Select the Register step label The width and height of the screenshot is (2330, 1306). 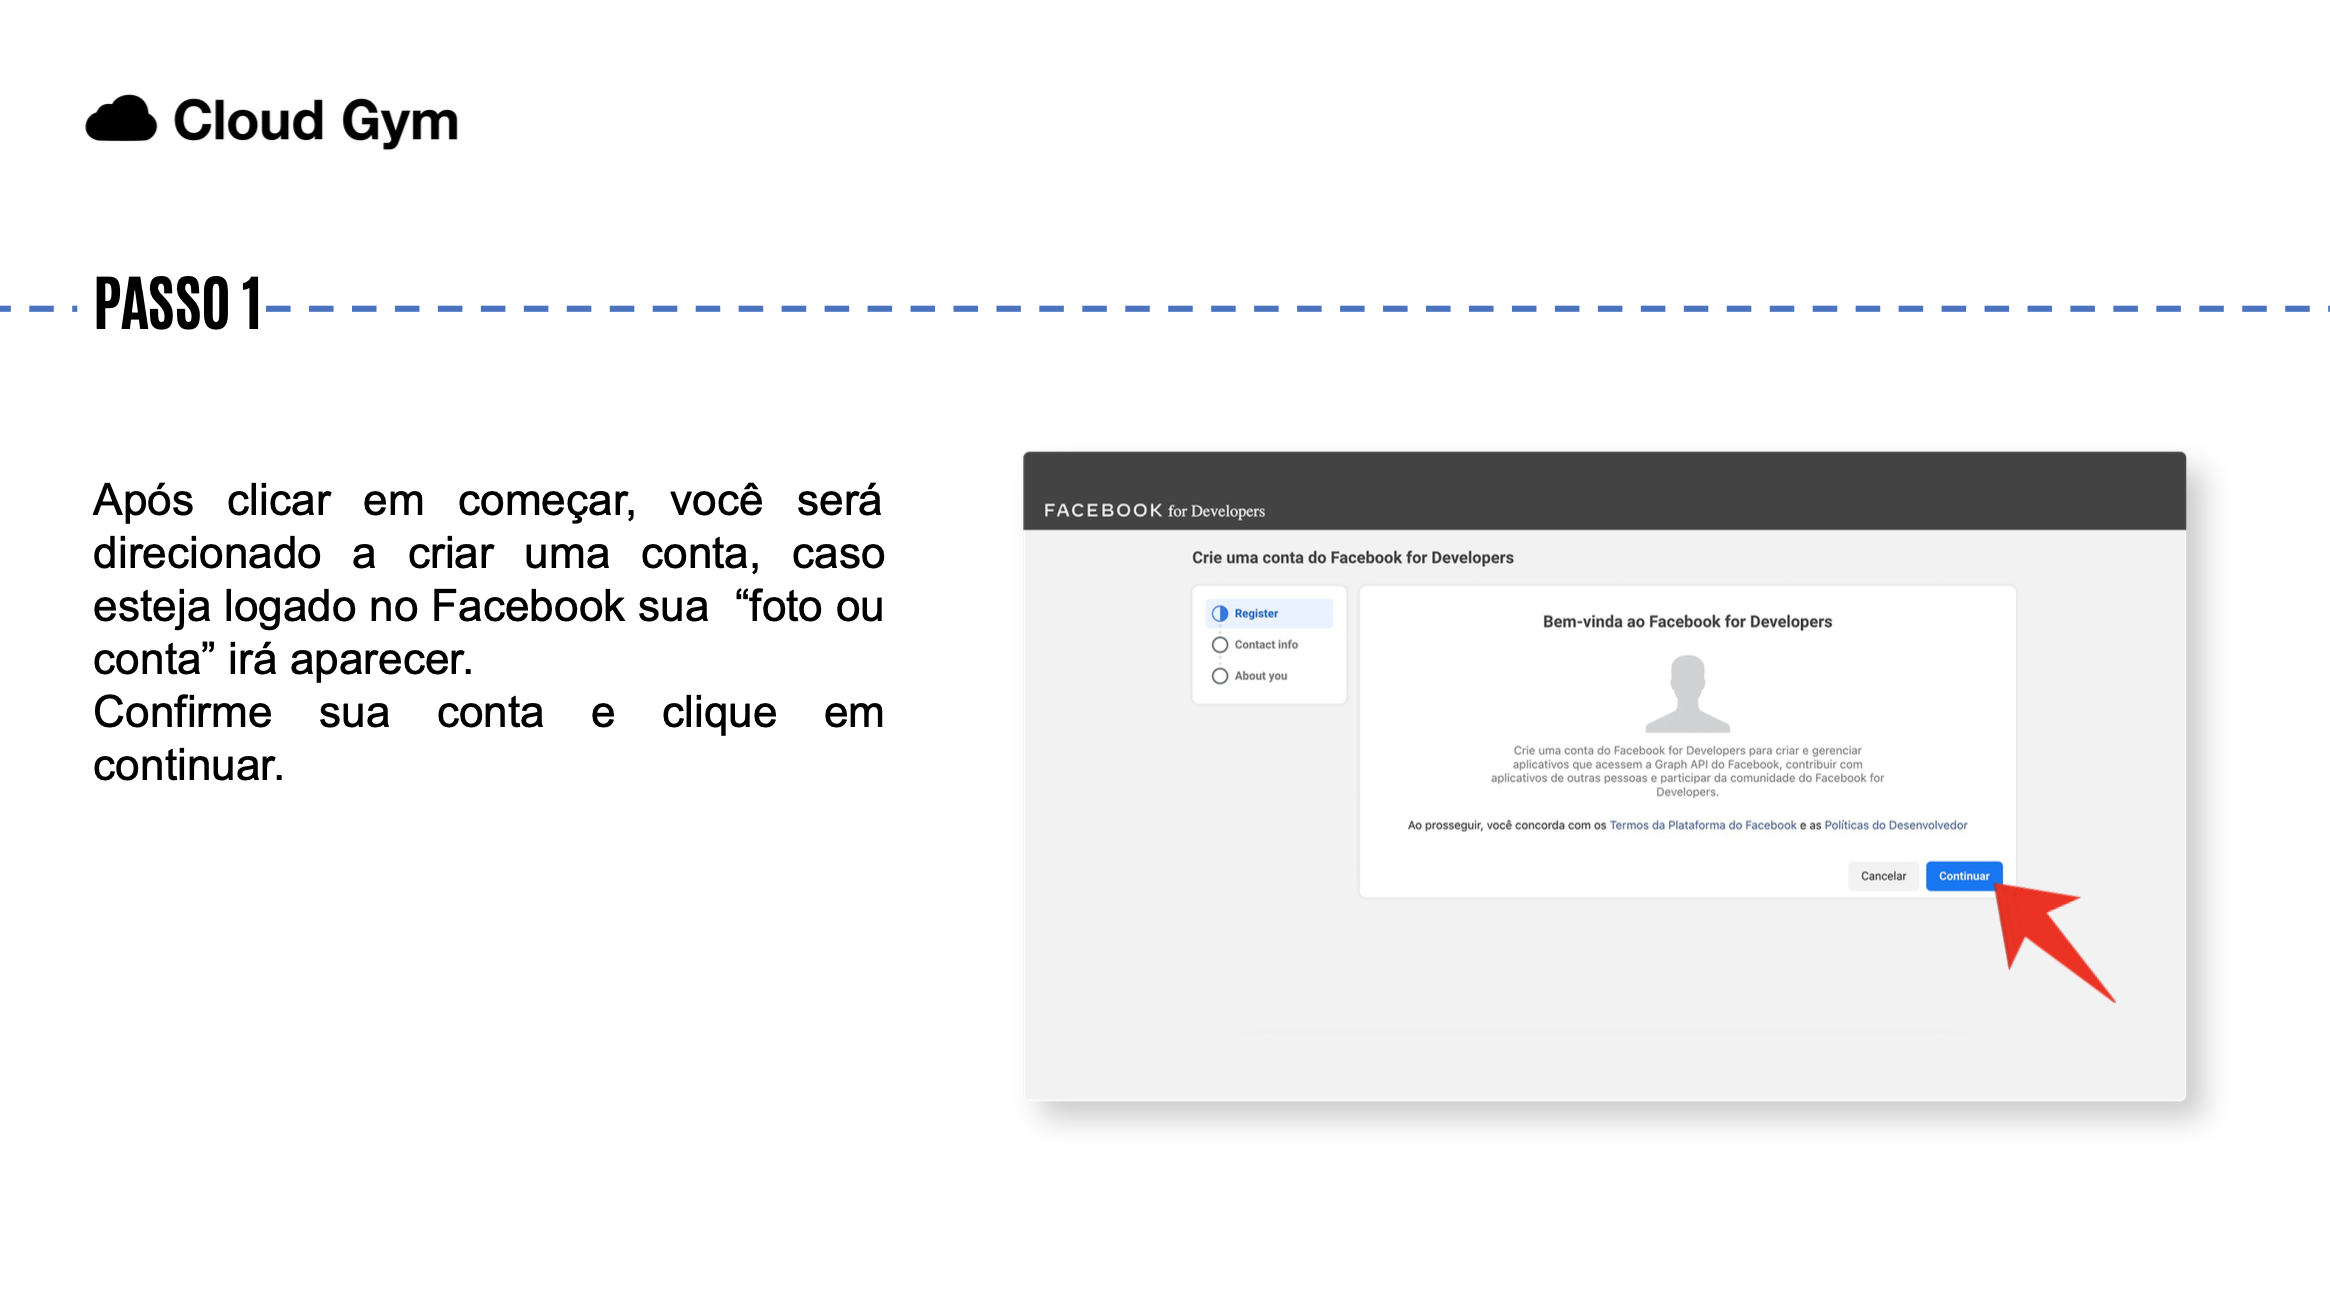(1256, 614)
